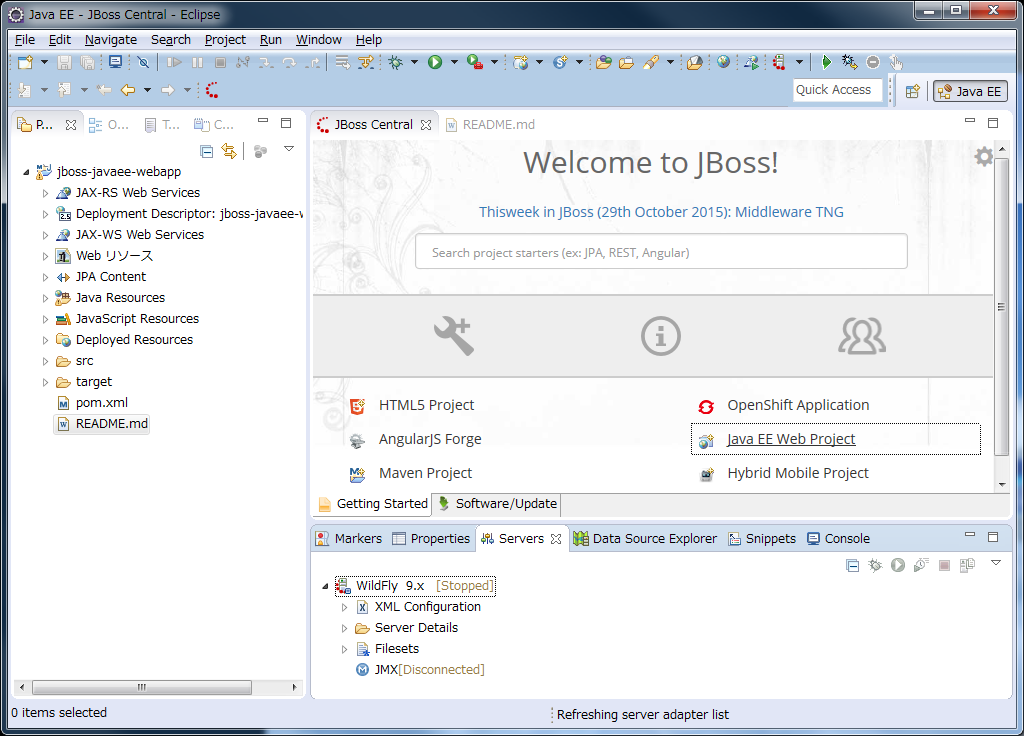Open the Window menu

[x=319, y=40]
